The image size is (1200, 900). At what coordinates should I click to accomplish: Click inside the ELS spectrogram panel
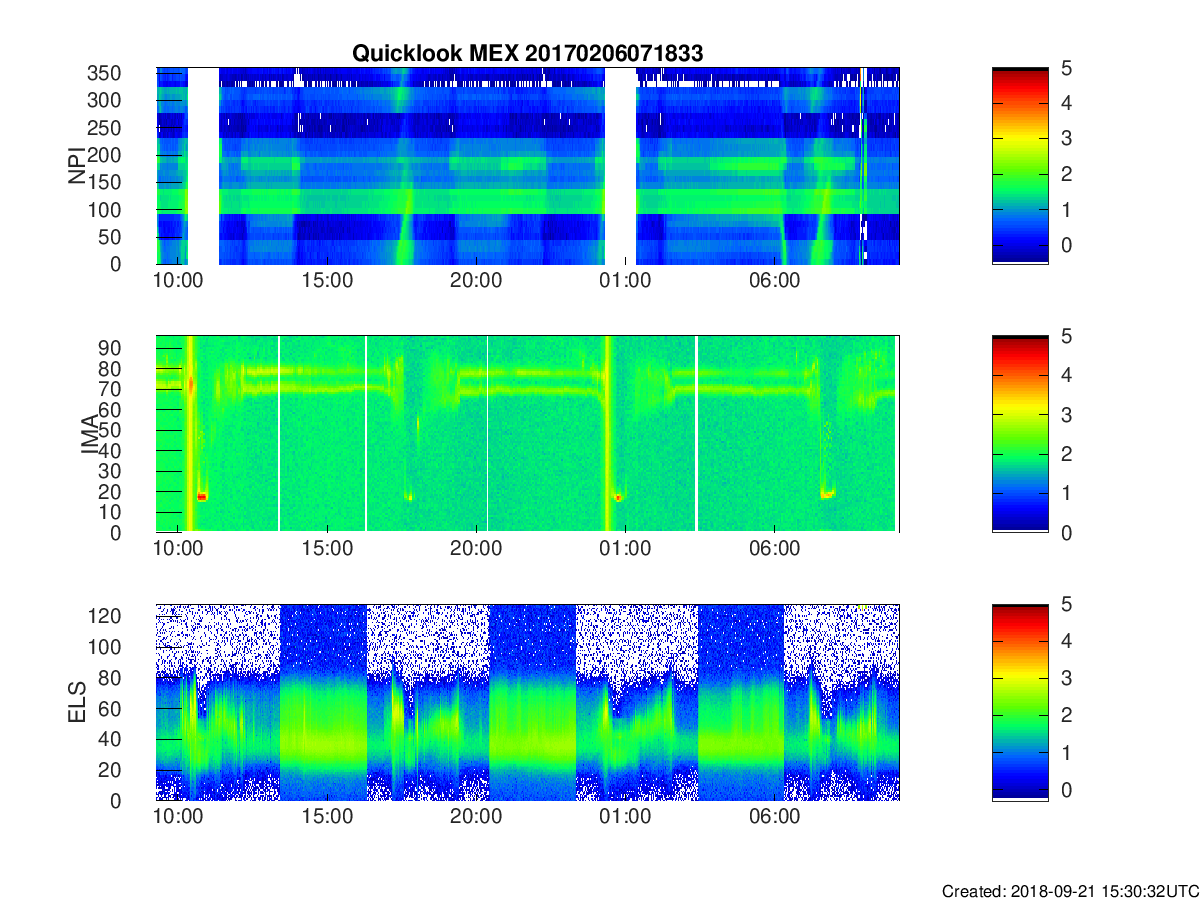pos(528,702)
